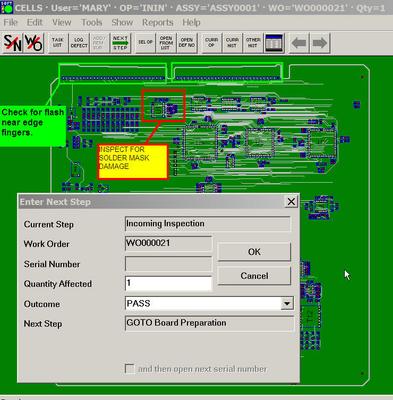This screenshot has height=400, width=393.
Task: Open the View menu
Action: pyautogui.click(x=62, y=22)
